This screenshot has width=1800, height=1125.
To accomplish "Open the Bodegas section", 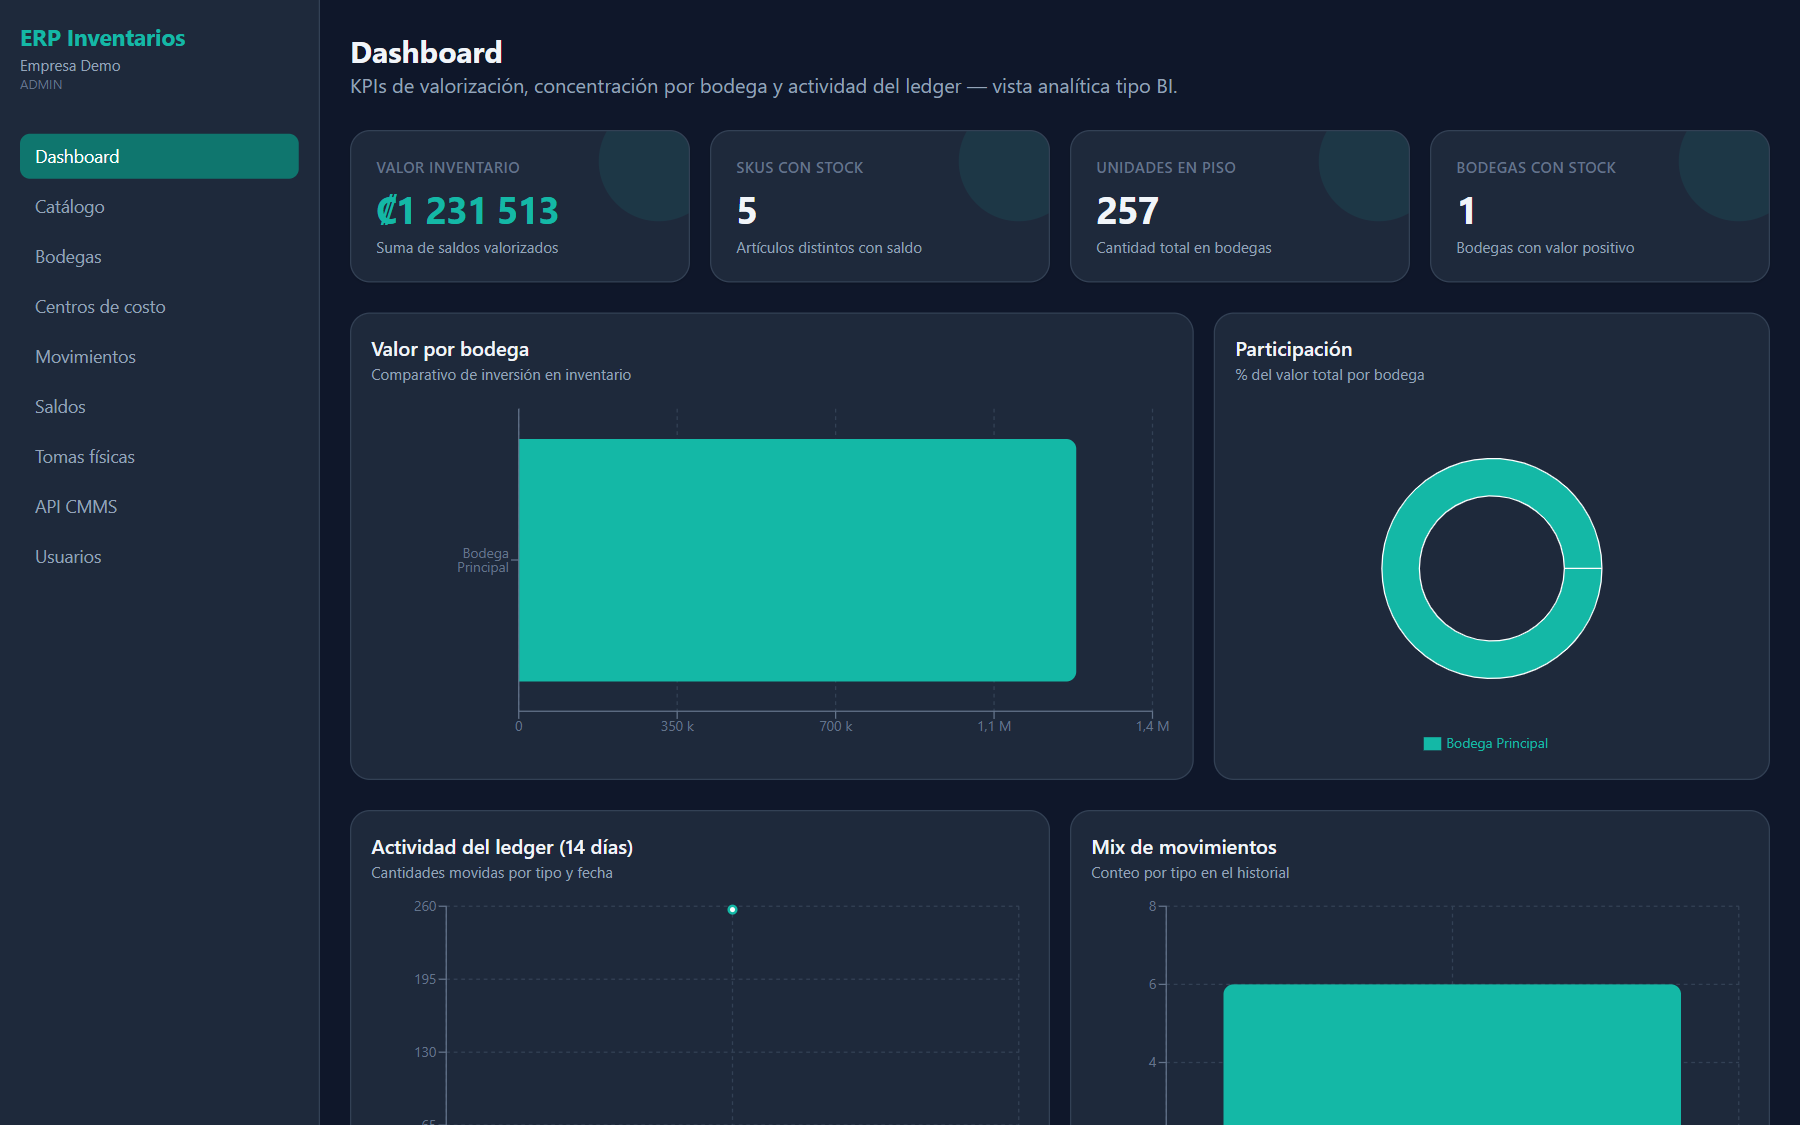I will point(159,257).
